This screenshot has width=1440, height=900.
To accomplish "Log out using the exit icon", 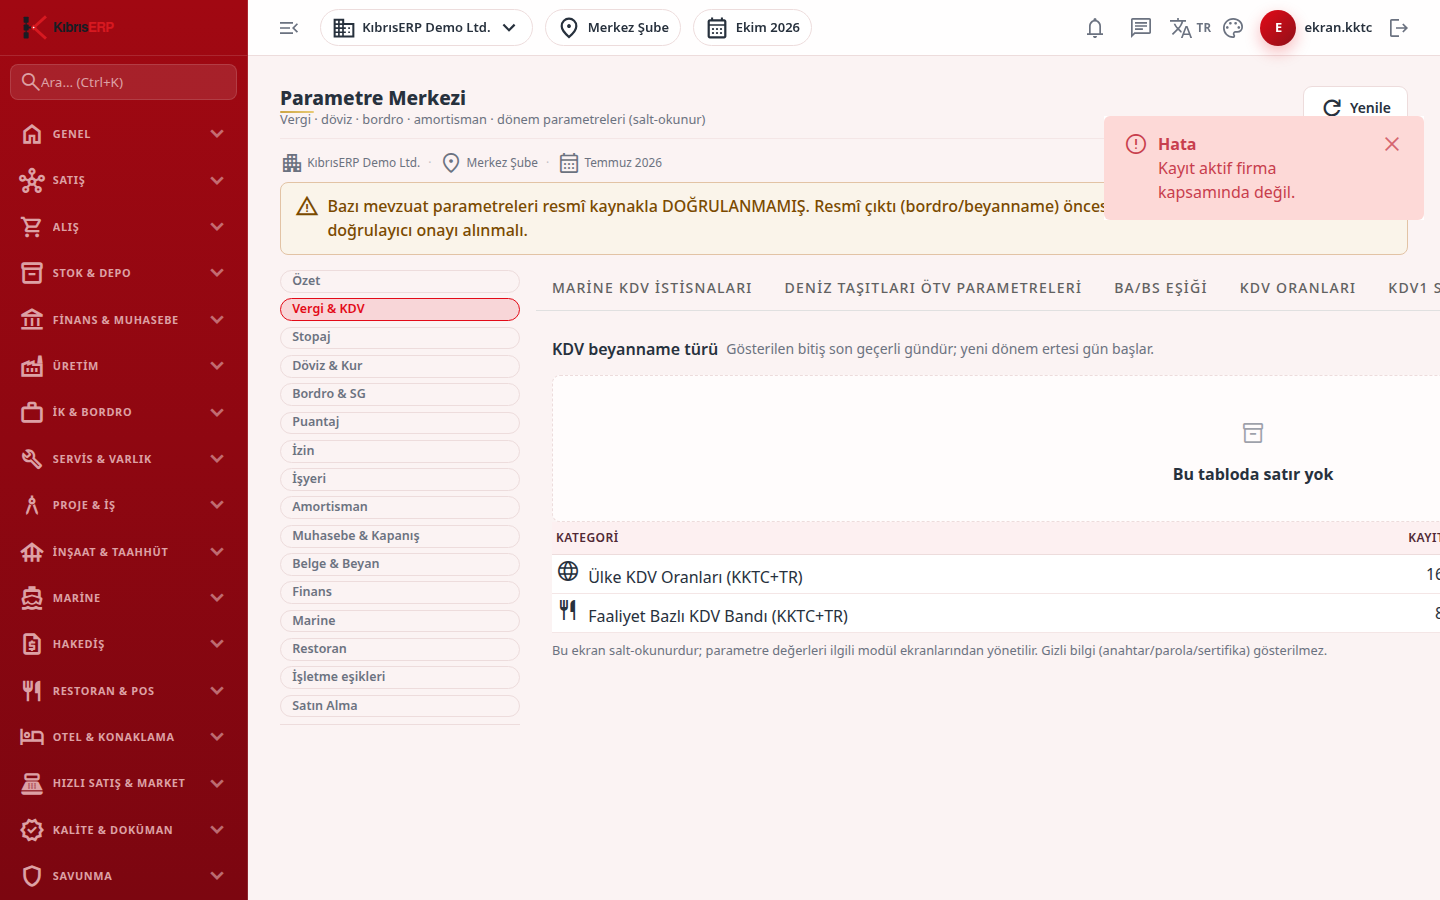I will coord(1399,28).
